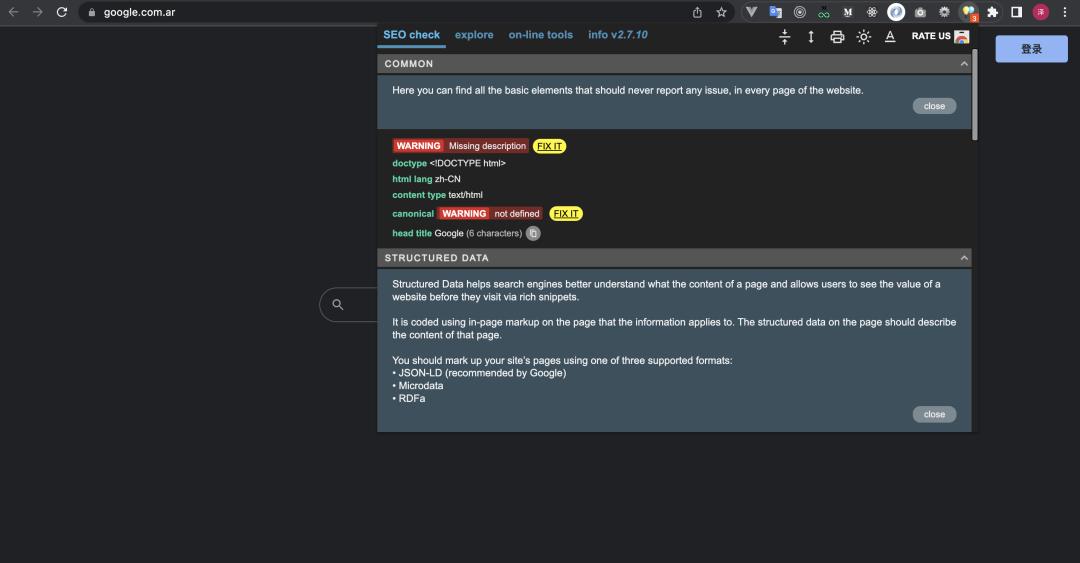This screenshot has height=563, width=1080.
Task: Click FIX IT next to canonical warning
Action: (x=566, y=214)
